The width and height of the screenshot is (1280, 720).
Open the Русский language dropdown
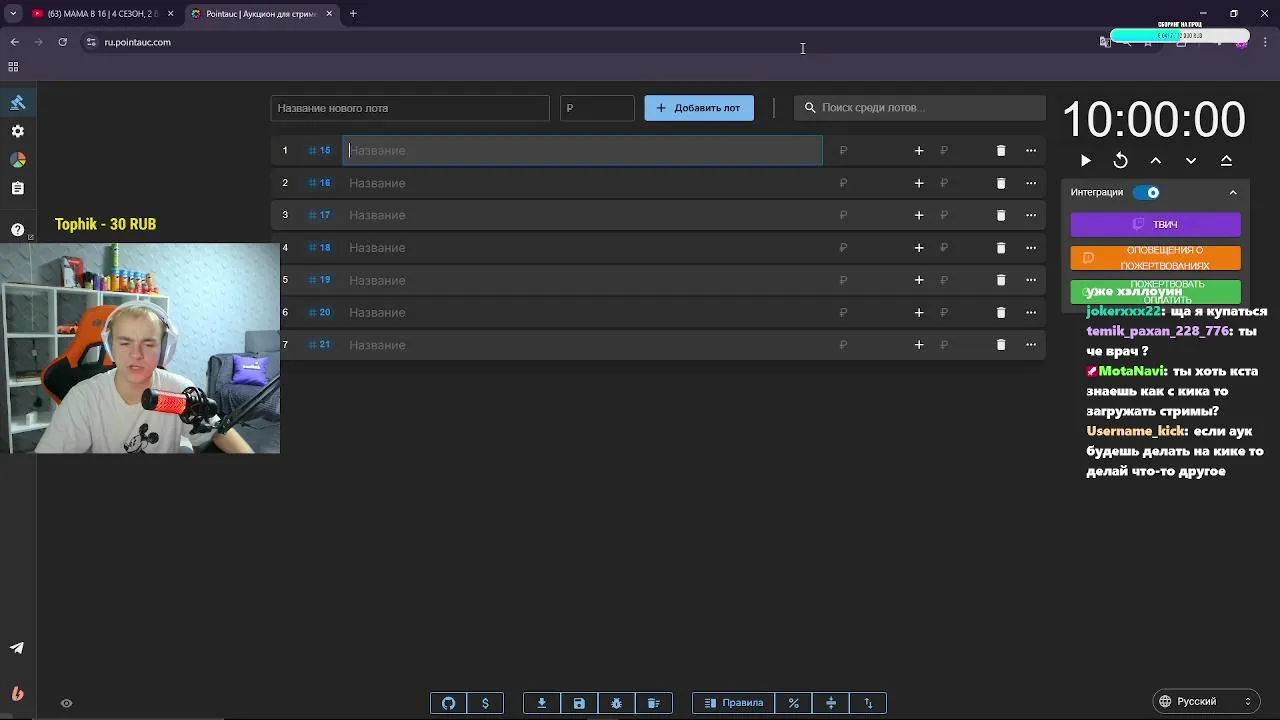tap(1206, 701)
